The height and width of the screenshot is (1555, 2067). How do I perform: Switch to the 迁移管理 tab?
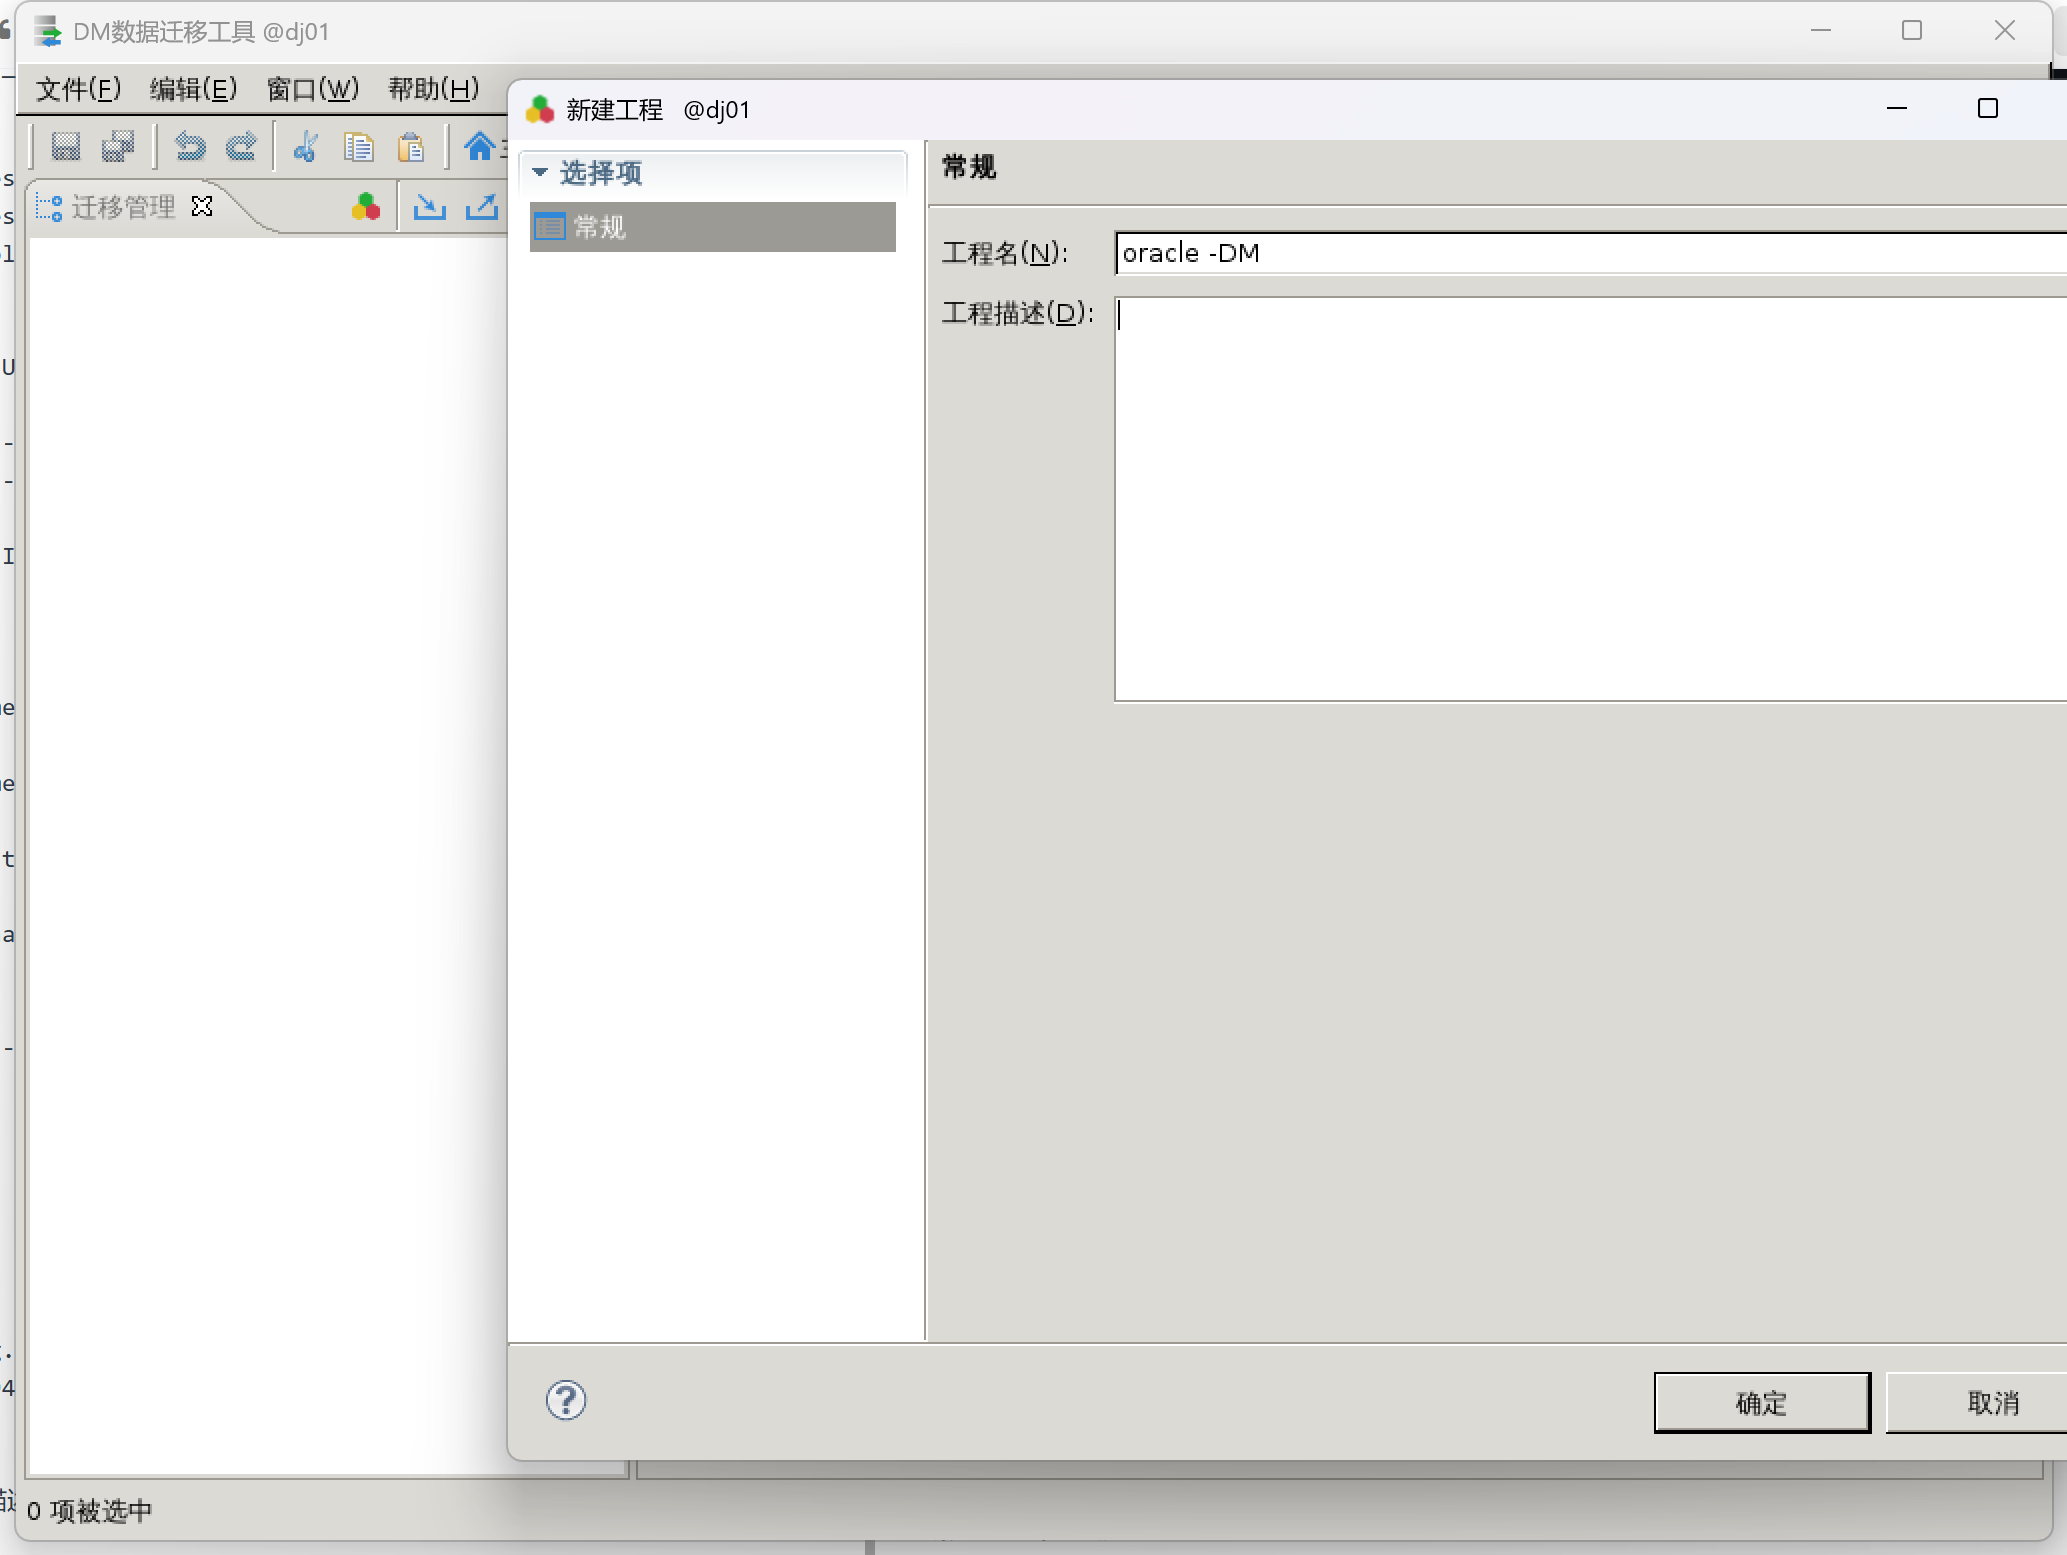(x=122, y=207)
